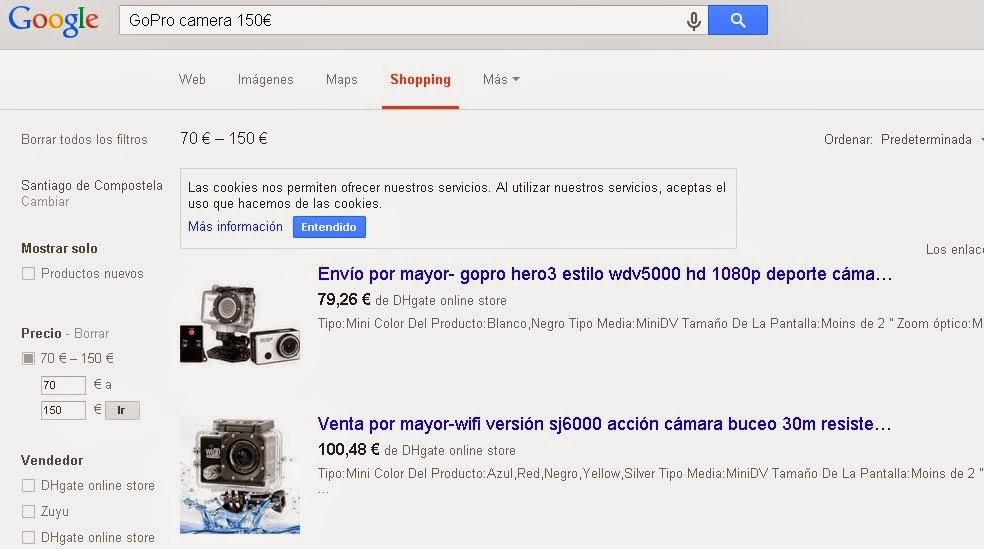Click the Entendido button
The width and height of the screenshot is (984, 549).
click(329, 227)
